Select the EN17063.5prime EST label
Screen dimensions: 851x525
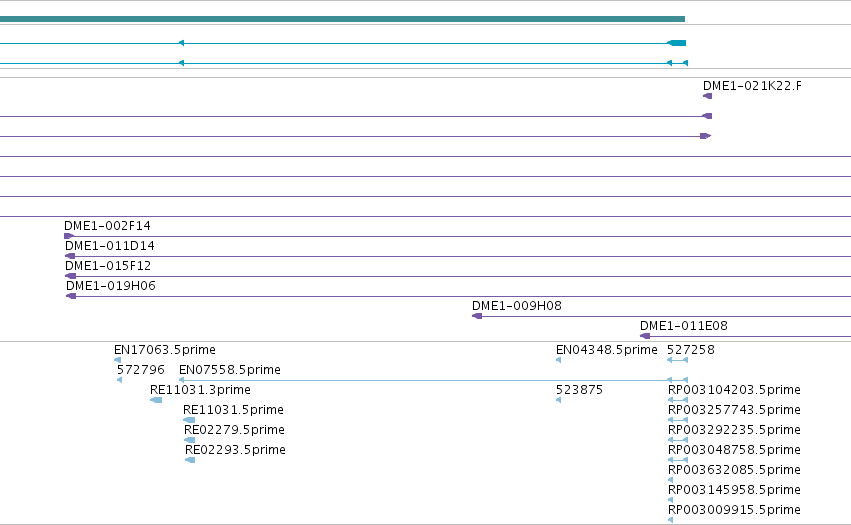(x=164, y=350)
